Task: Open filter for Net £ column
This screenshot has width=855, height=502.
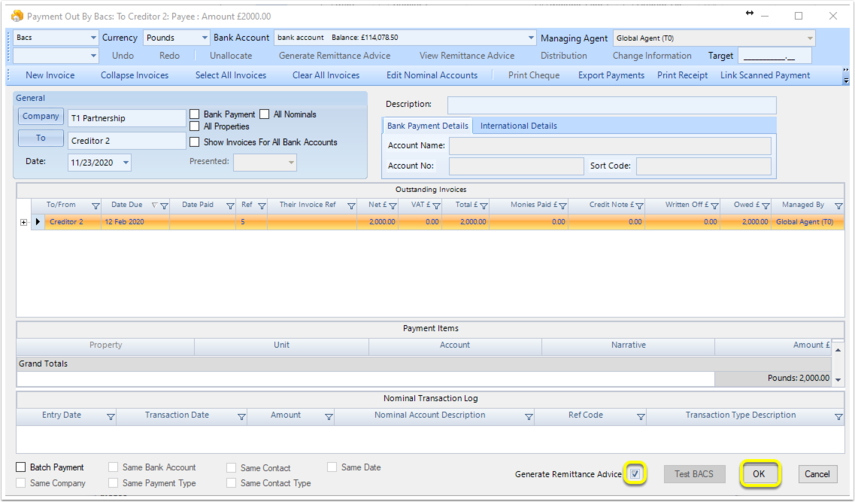Action: point(393,205)
